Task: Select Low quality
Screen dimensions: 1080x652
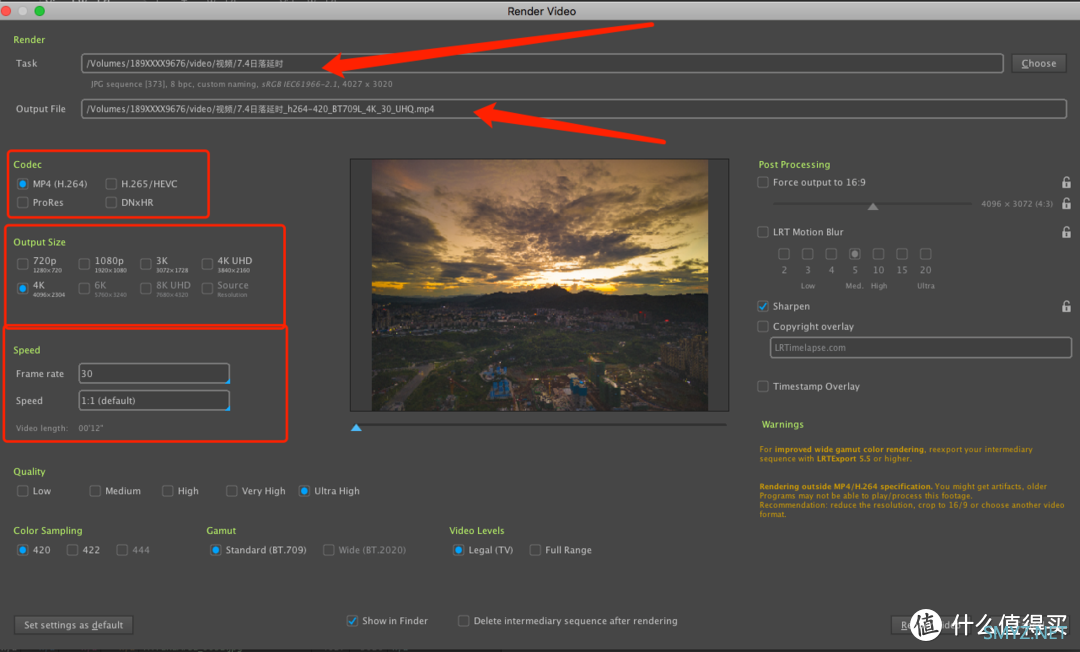Action: click(x=23, y=491)
